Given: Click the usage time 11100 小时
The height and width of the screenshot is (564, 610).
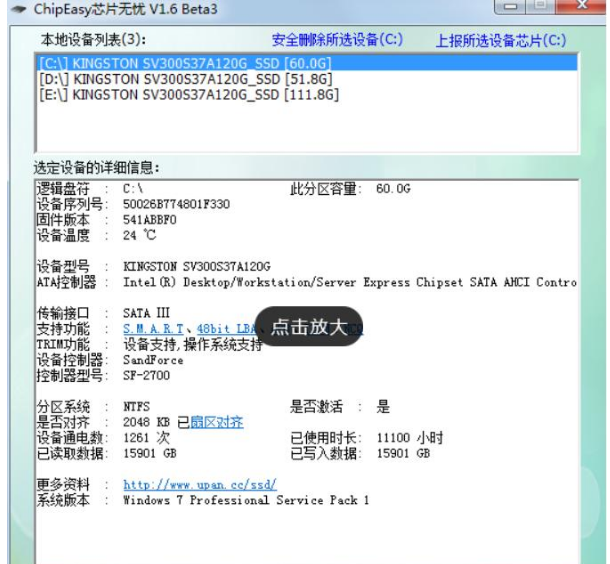Looking at the screenshot, I should click(410, 438).
